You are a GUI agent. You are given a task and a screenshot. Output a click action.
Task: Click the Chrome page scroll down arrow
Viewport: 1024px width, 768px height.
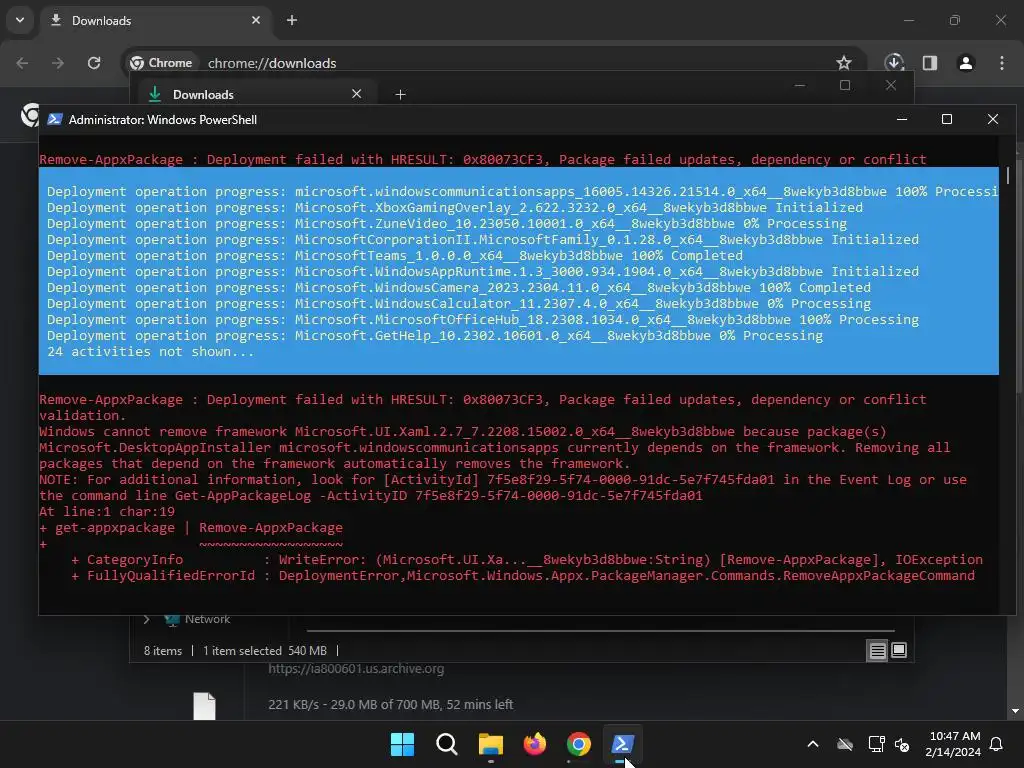click(x=1015, y=711)
